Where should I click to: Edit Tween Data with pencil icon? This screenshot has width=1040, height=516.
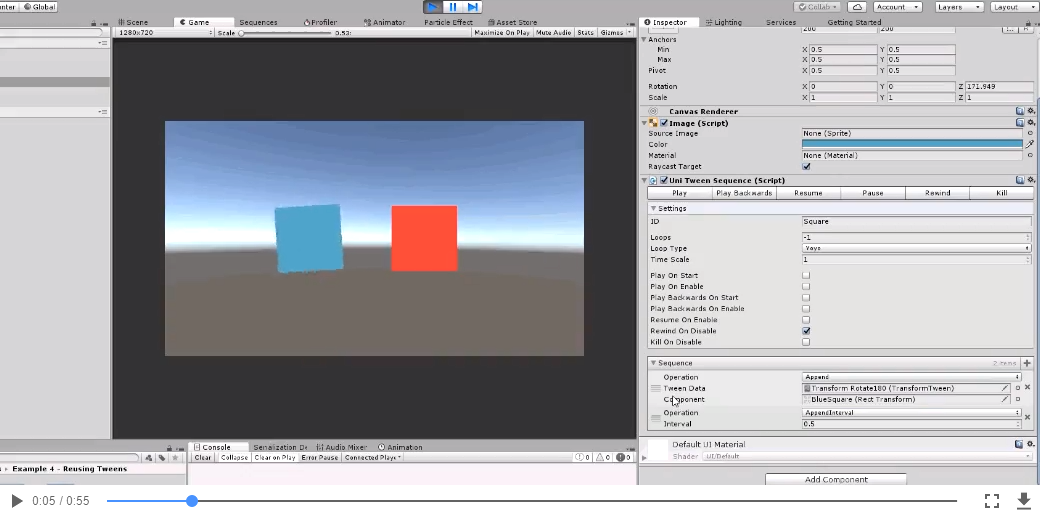point(1005,388)
